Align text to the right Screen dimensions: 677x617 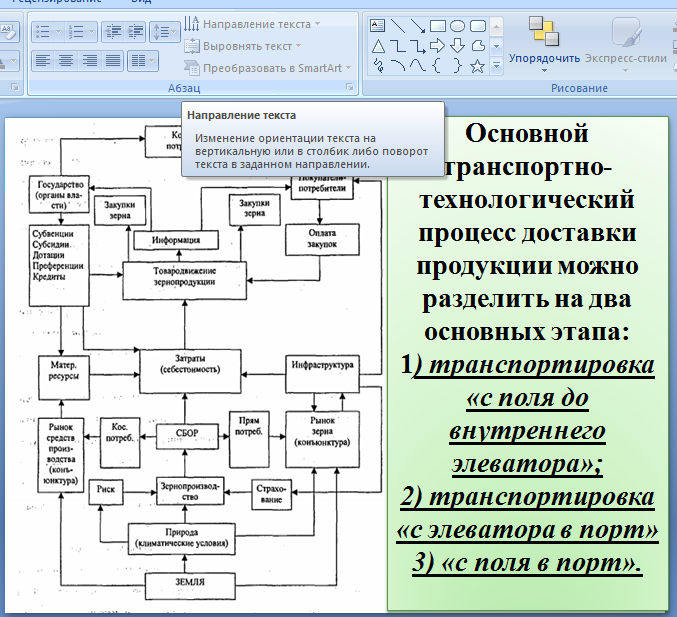pos(89,60)
